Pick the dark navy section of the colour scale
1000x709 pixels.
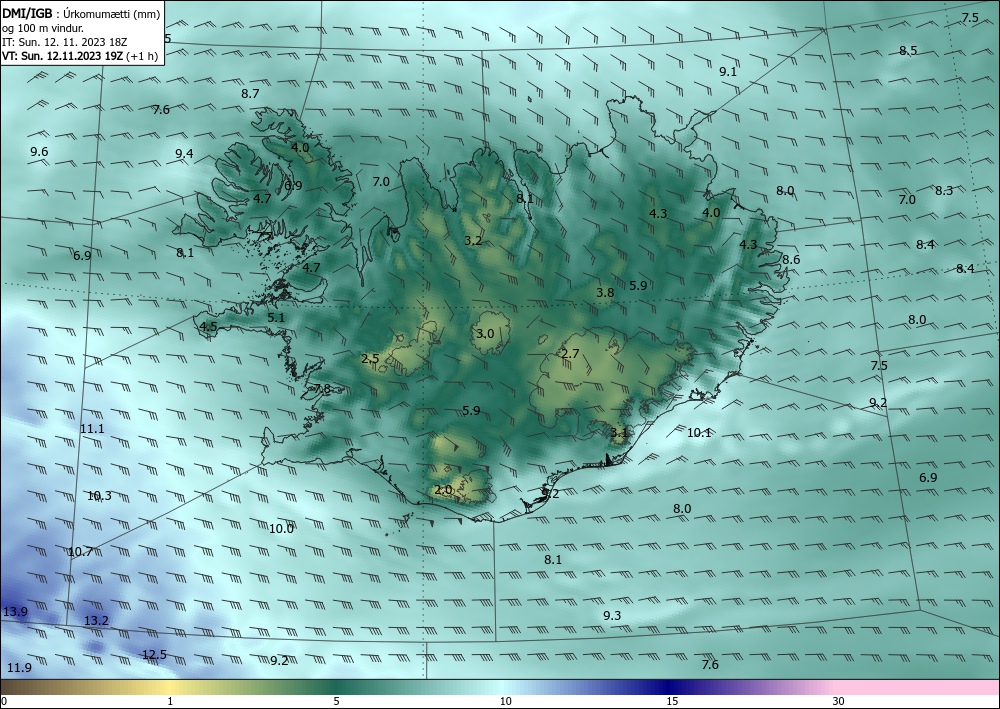(x=670, y=687)
